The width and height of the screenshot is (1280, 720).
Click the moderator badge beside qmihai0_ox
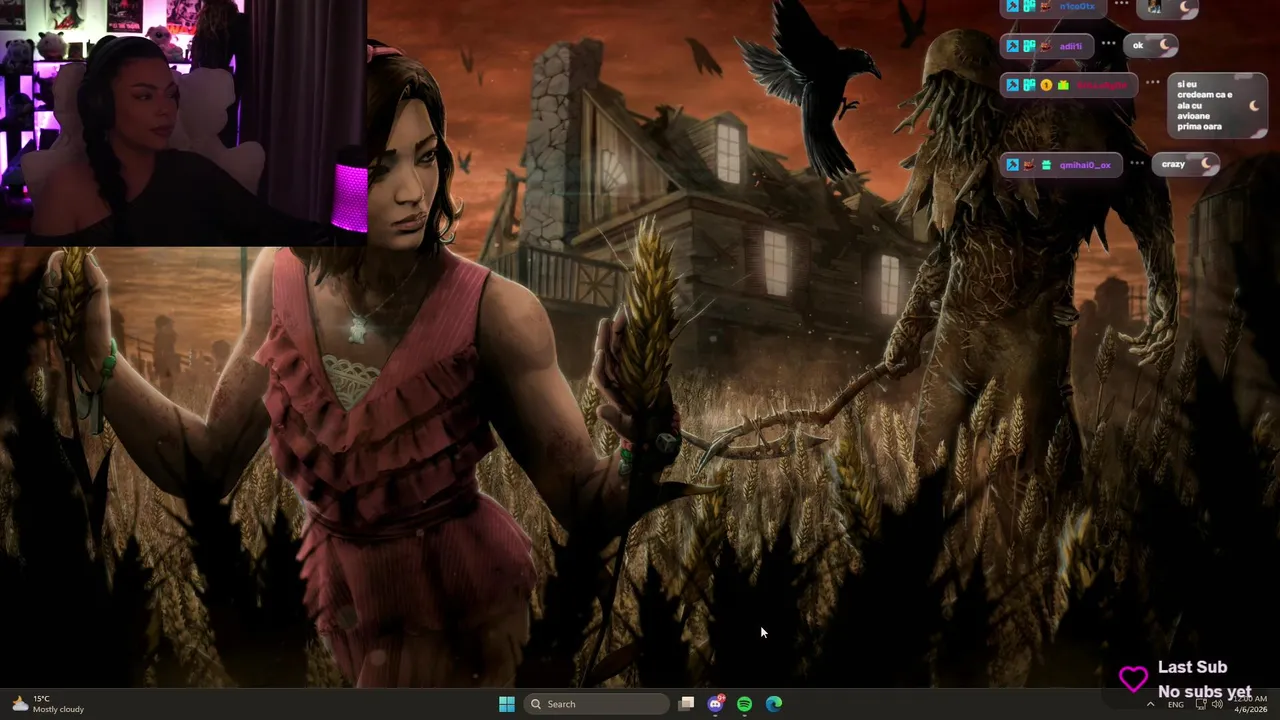point(1012,165)
